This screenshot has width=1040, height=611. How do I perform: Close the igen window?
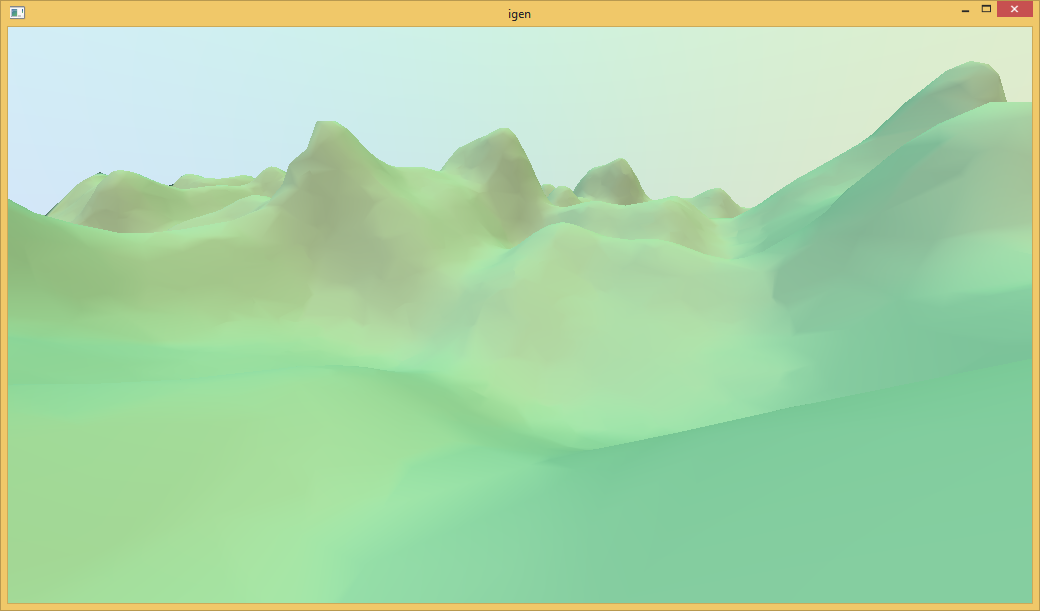tap(1014, 10)
